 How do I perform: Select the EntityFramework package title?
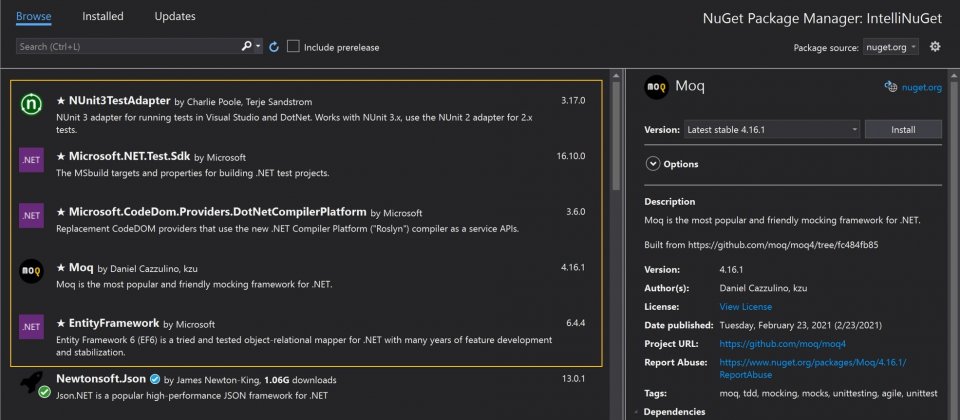click(x=114, y=323)
